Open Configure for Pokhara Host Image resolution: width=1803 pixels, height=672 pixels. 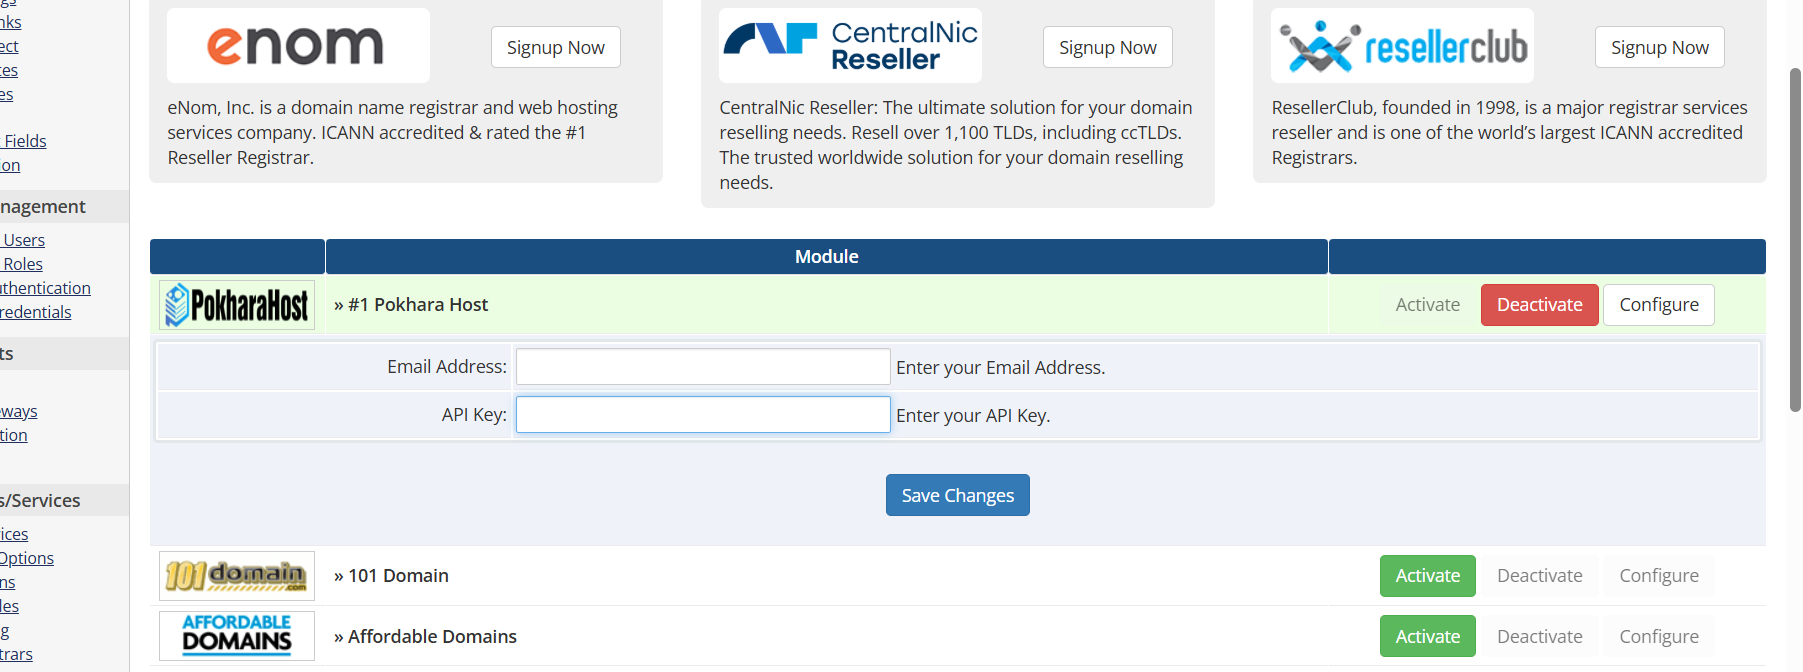click(x=1658, y=305)
